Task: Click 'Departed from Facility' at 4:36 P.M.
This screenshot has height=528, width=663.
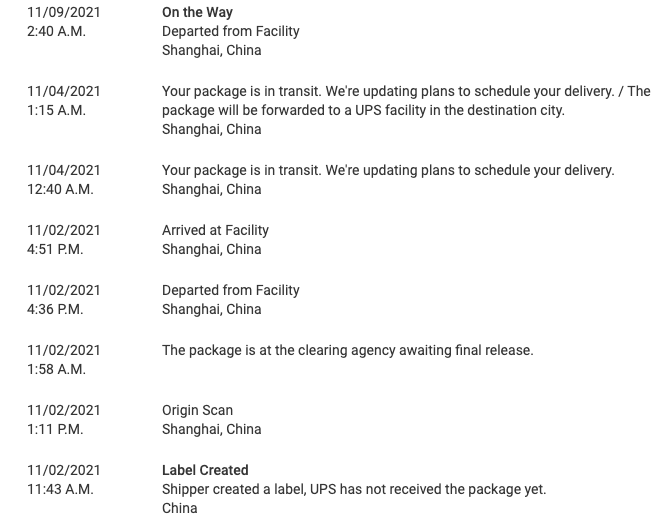Action: (230, 290)
